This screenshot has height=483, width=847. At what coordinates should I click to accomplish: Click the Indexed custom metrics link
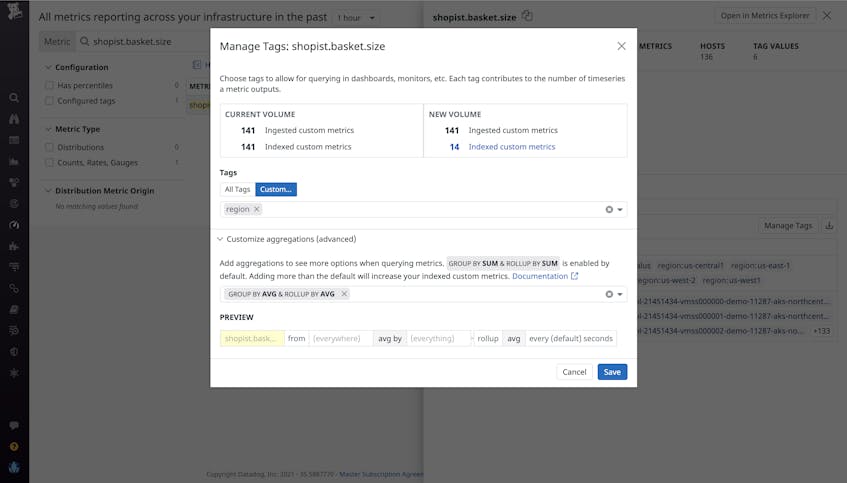pyautogui.click(x=512, y=147)
